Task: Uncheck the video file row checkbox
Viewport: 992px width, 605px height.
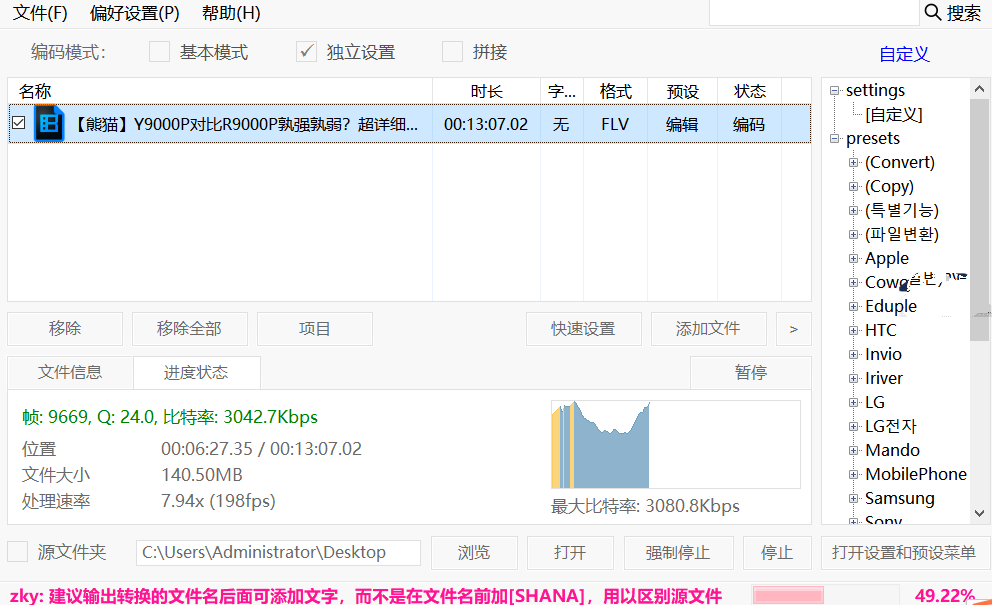Action: click(19, 123)
